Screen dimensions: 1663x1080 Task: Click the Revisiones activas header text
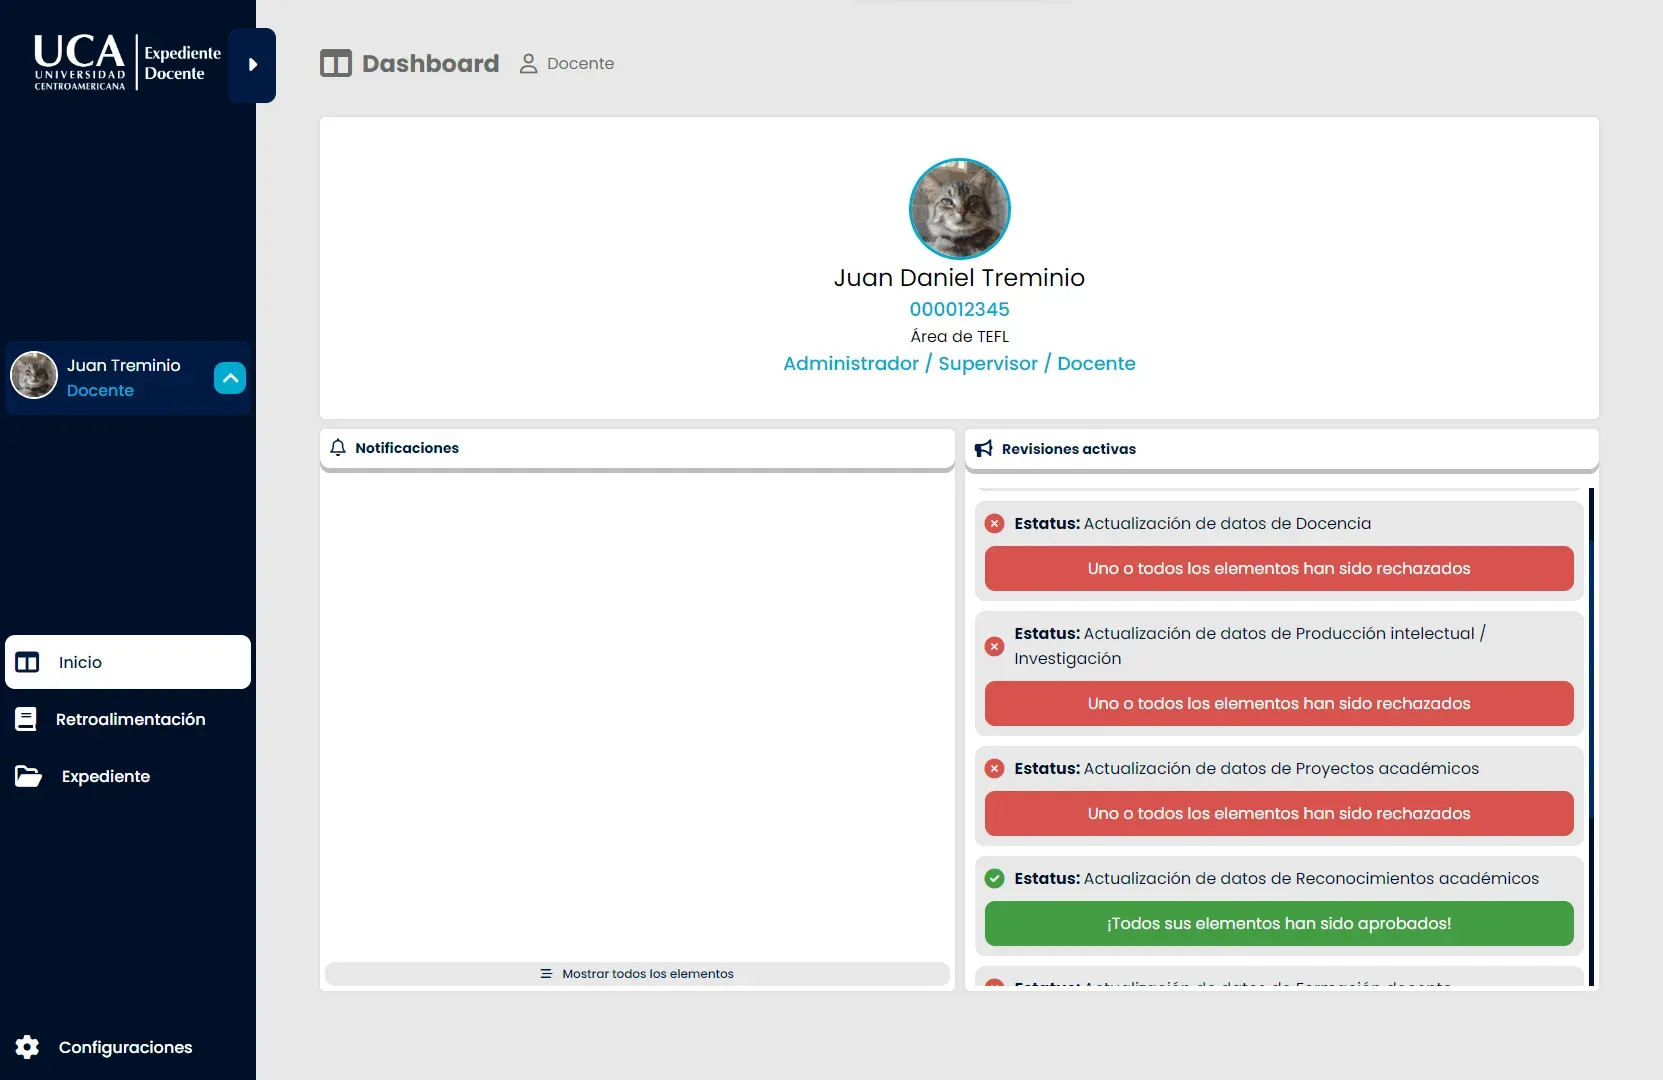[x=1069, y=449]
